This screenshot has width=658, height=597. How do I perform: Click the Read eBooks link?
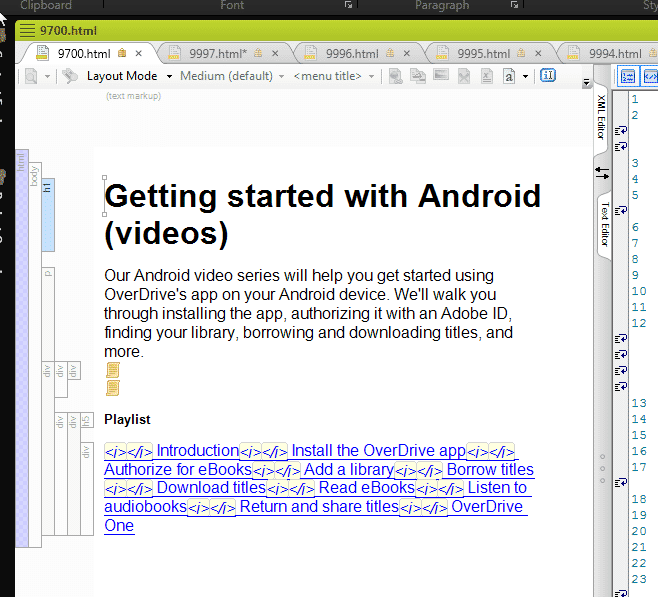pos(367,488)
